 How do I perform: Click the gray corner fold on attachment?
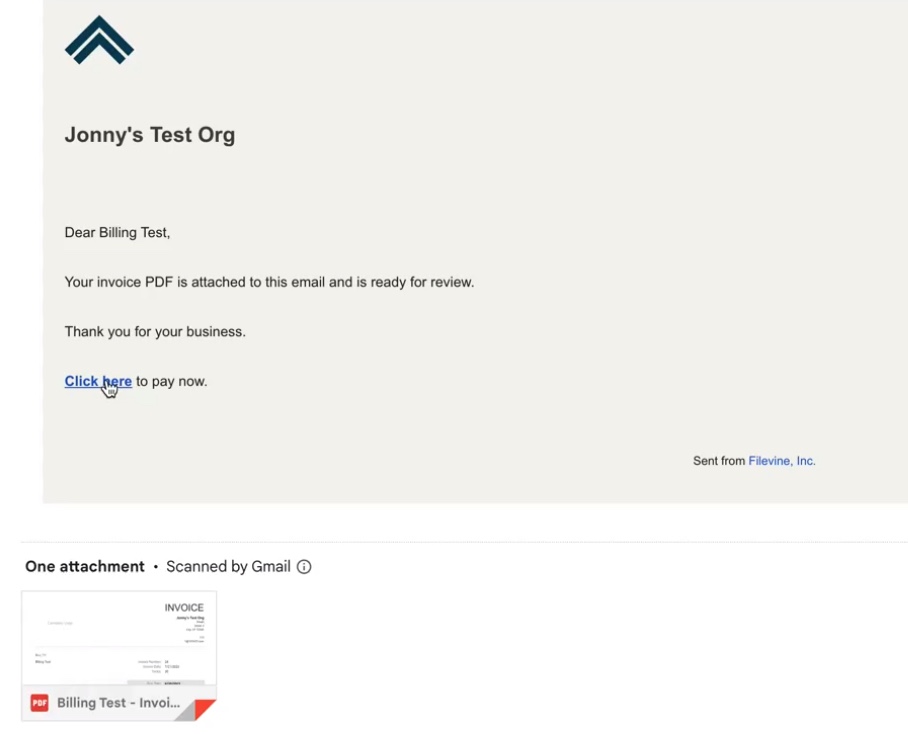click(185, 714)
